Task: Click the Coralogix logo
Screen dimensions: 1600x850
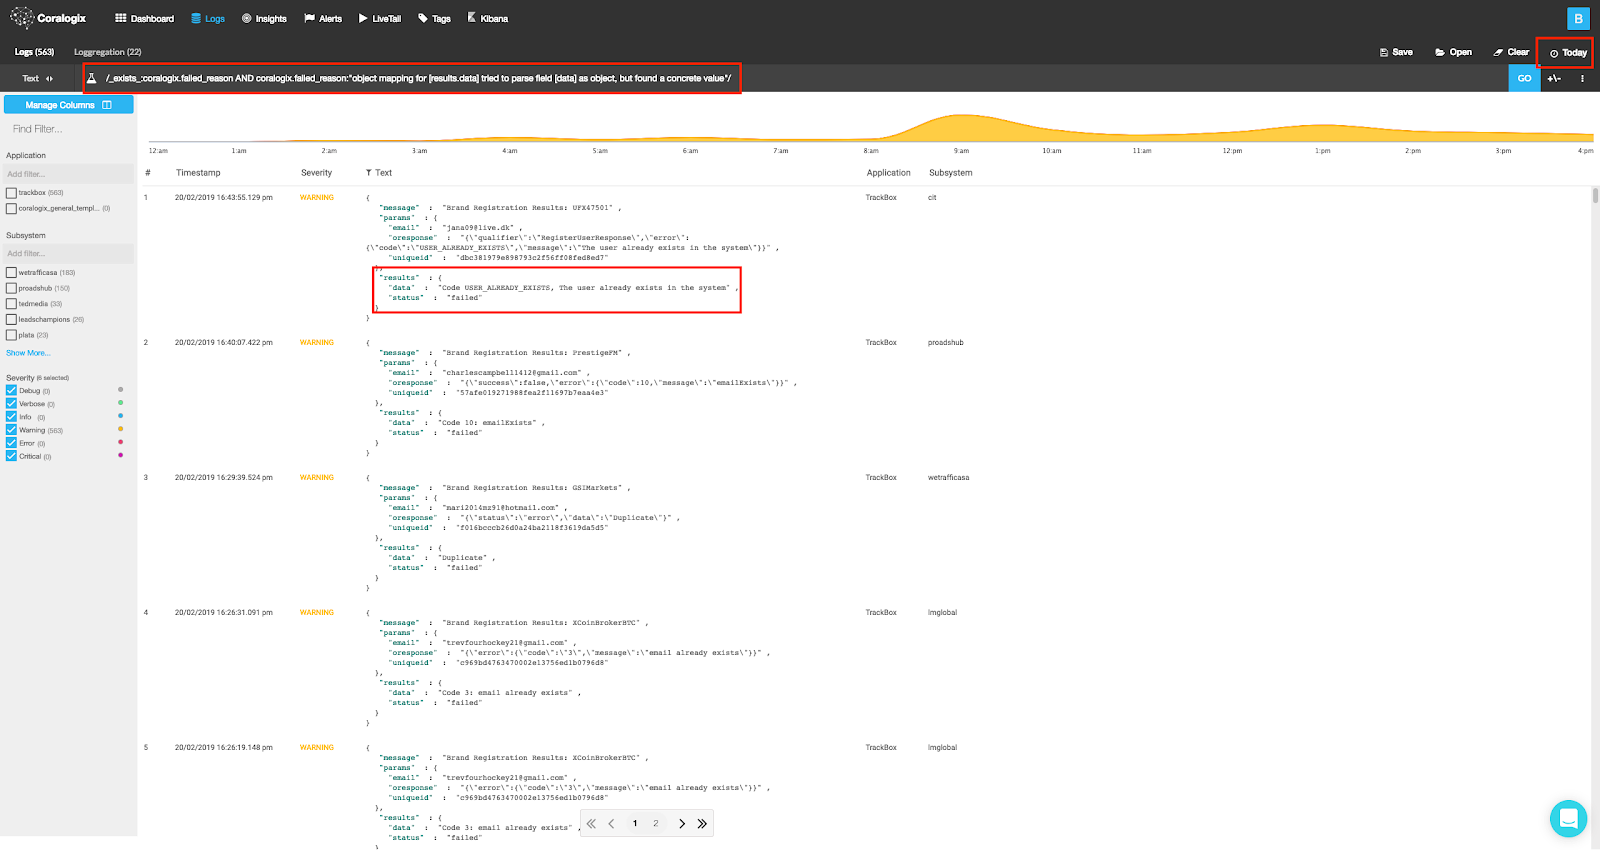Action: tap(48, 18)
